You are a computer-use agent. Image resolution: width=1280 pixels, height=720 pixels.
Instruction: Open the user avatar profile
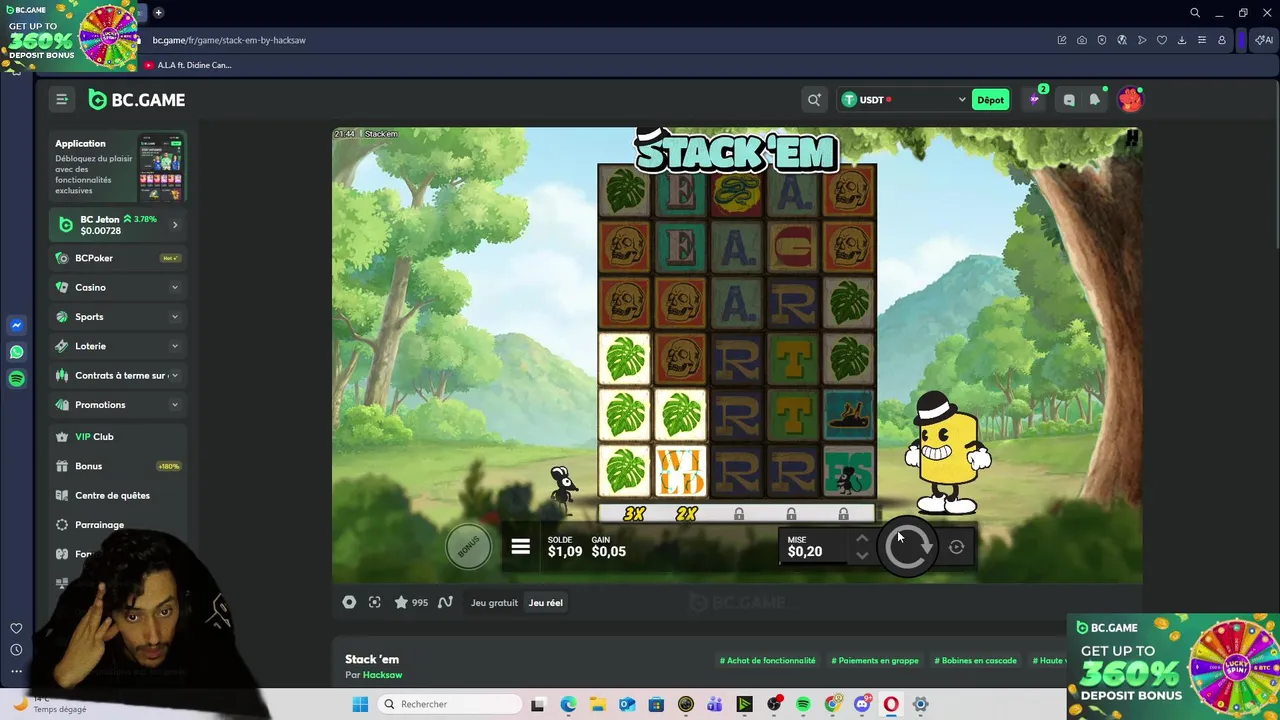pos(1130,99)
